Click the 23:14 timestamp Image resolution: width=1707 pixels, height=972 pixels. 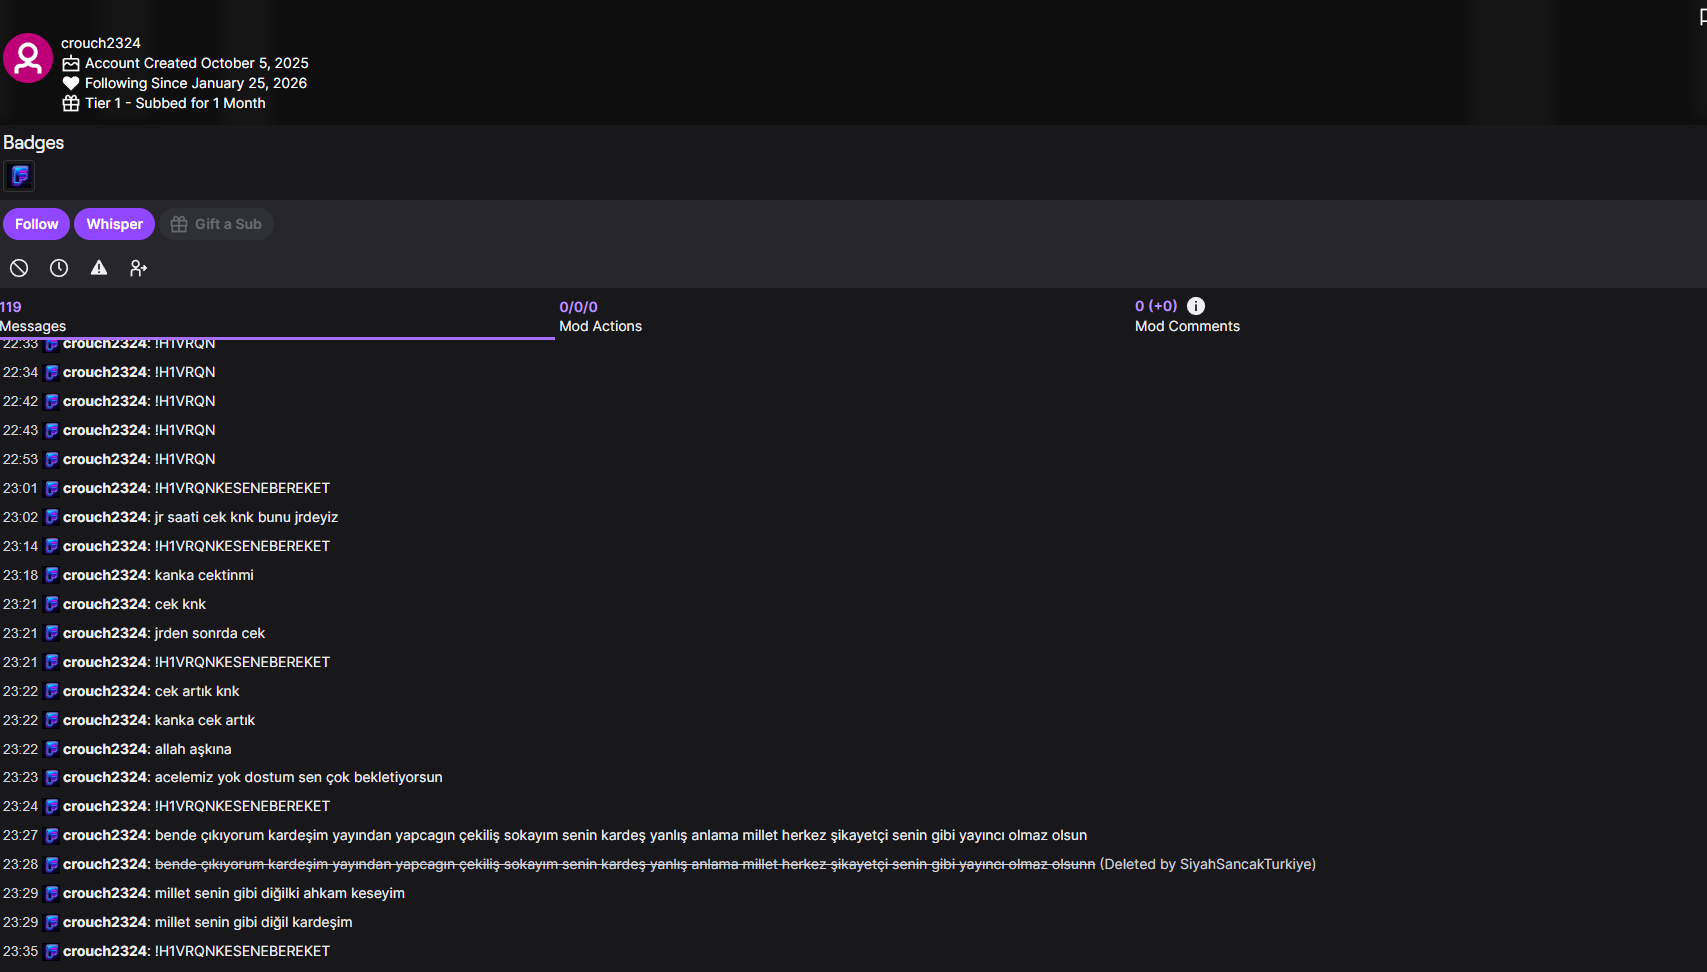click(20, 546)
